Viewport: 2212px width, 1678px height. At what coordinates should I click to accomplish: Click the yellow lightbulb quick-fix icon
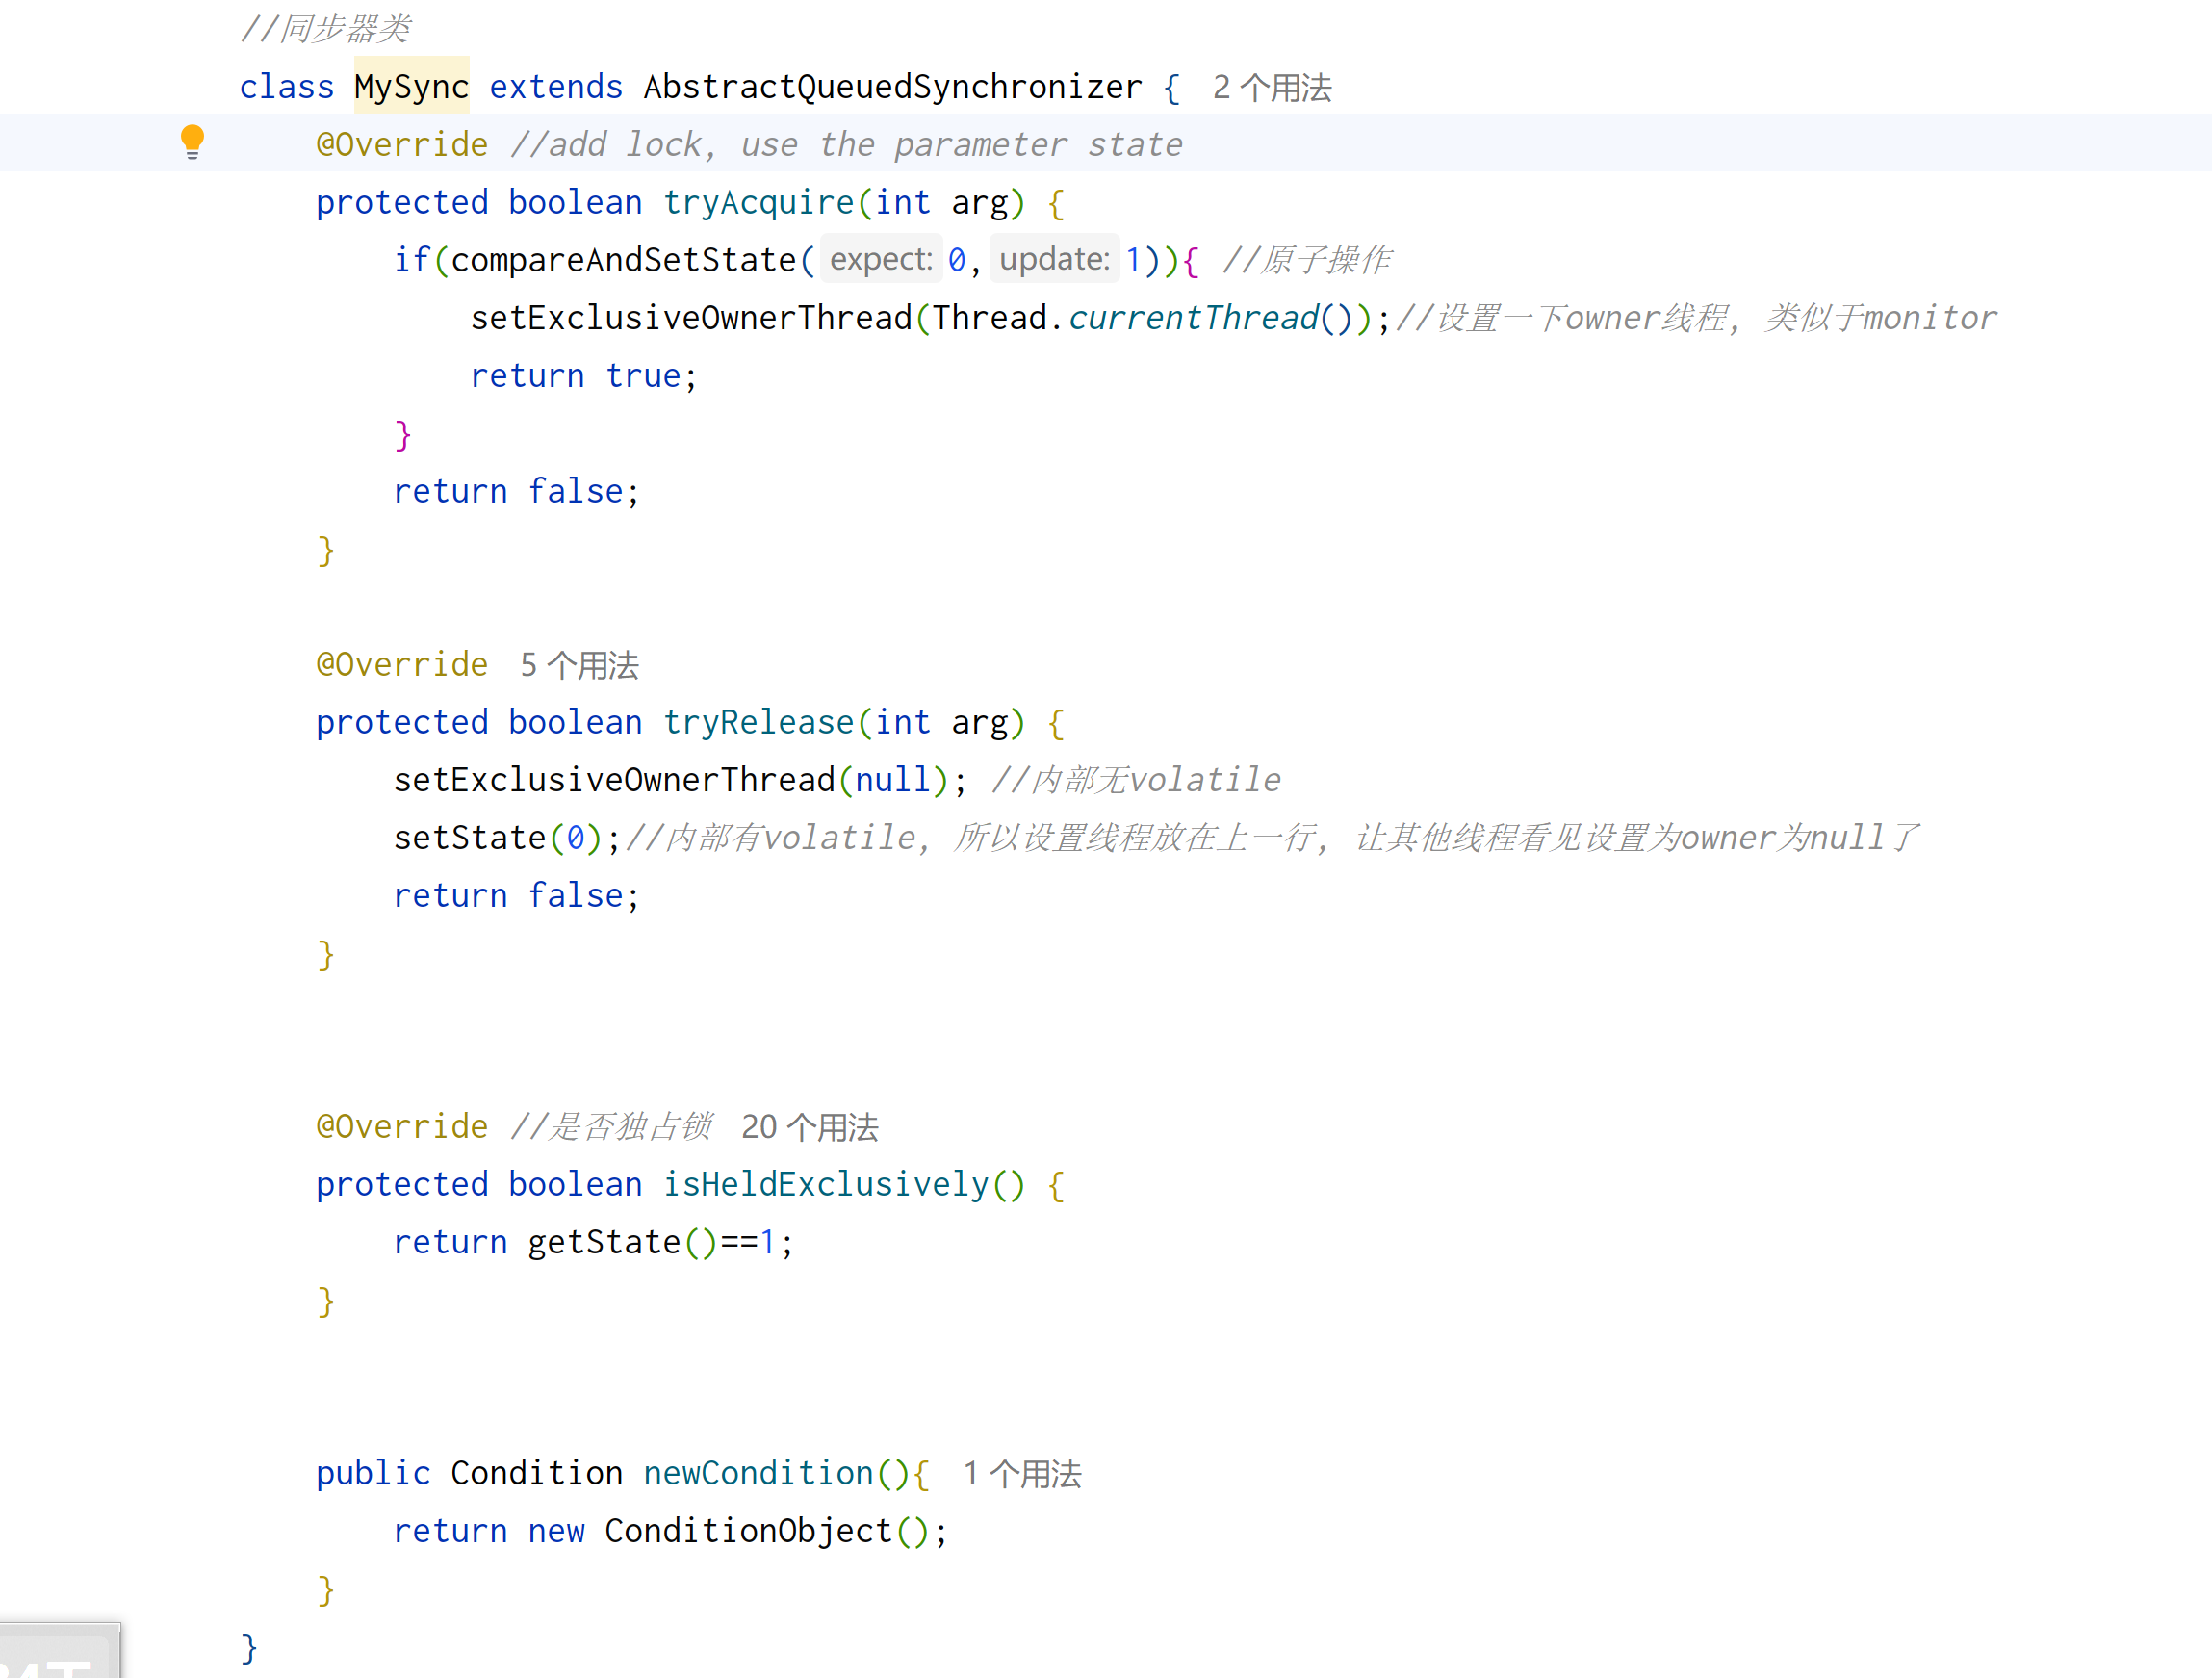(192, 141)
